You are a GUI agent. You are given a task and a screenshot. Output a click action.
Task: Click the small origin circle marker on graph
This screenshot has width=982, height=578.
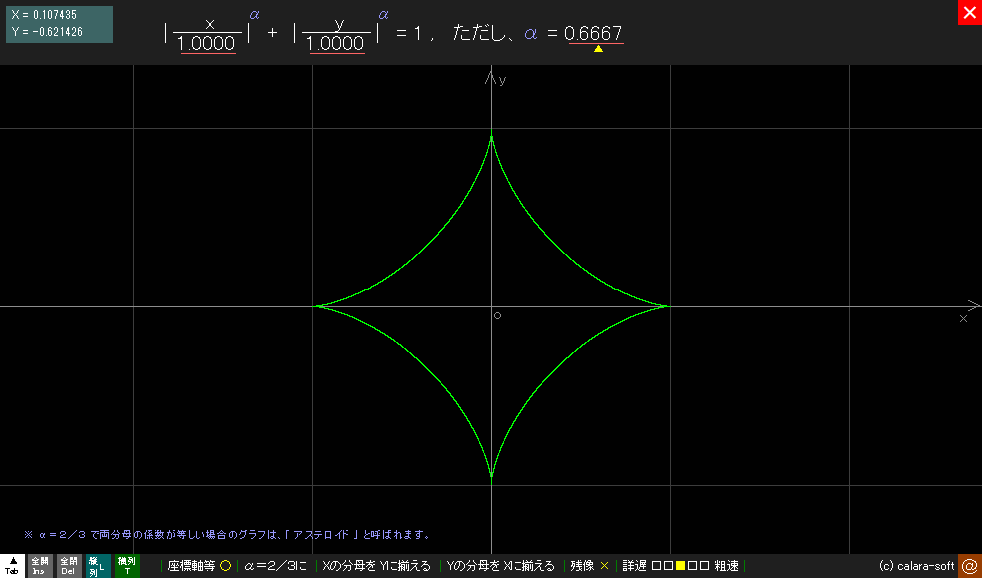coord(497,316)
